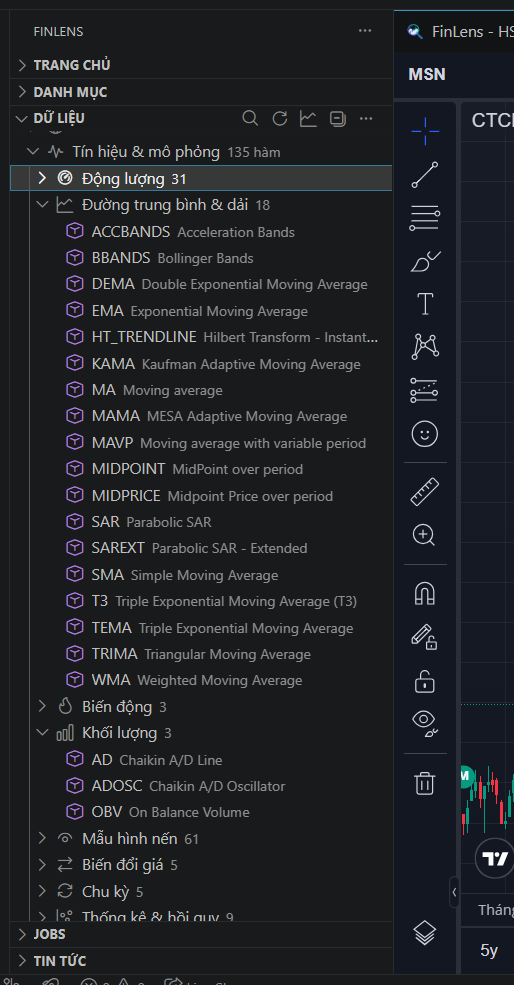Select SAR Parabolic SAR item
The width and height of the screenshot is (514, 985).
click(201, 522)
